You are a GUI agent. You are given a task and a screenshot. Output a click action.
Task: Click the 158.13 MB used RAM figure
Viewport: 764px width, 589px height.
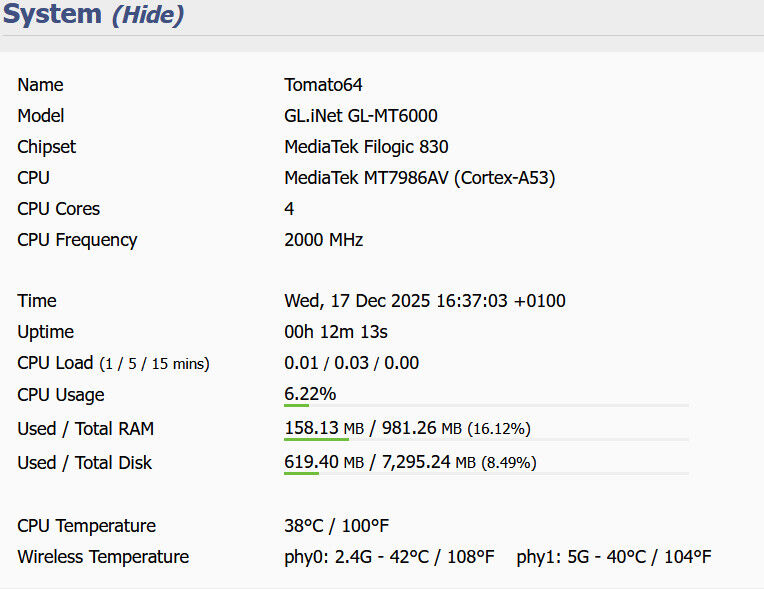(x=324, y=428)
